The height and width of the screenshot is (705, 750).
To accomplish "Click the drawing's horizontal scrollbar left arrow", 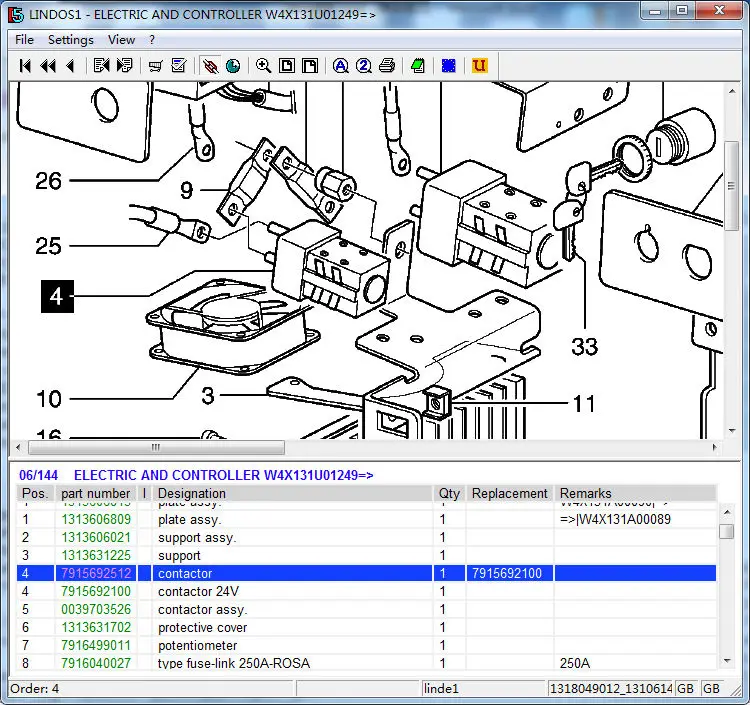I will click(x=18, y=448).
